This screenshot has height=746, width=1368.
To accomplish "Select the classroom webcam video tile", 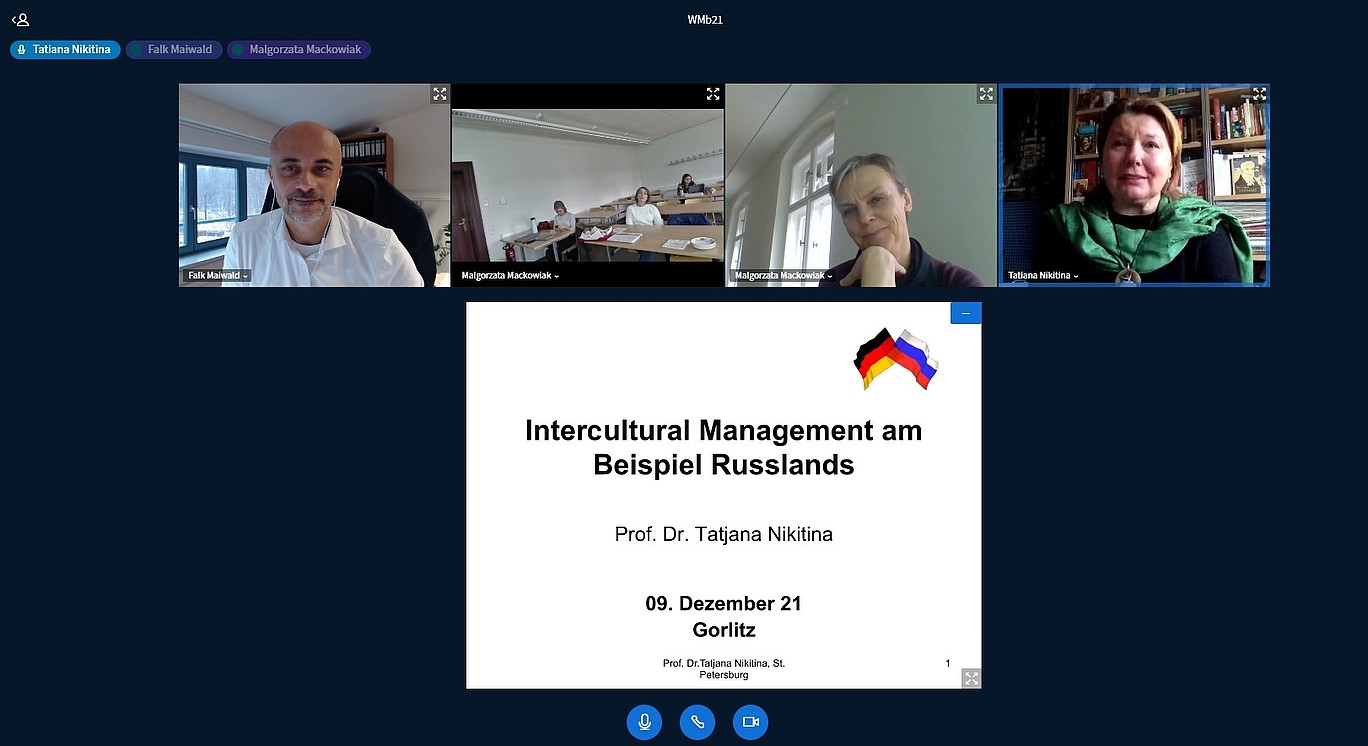I will pos(587,185).
